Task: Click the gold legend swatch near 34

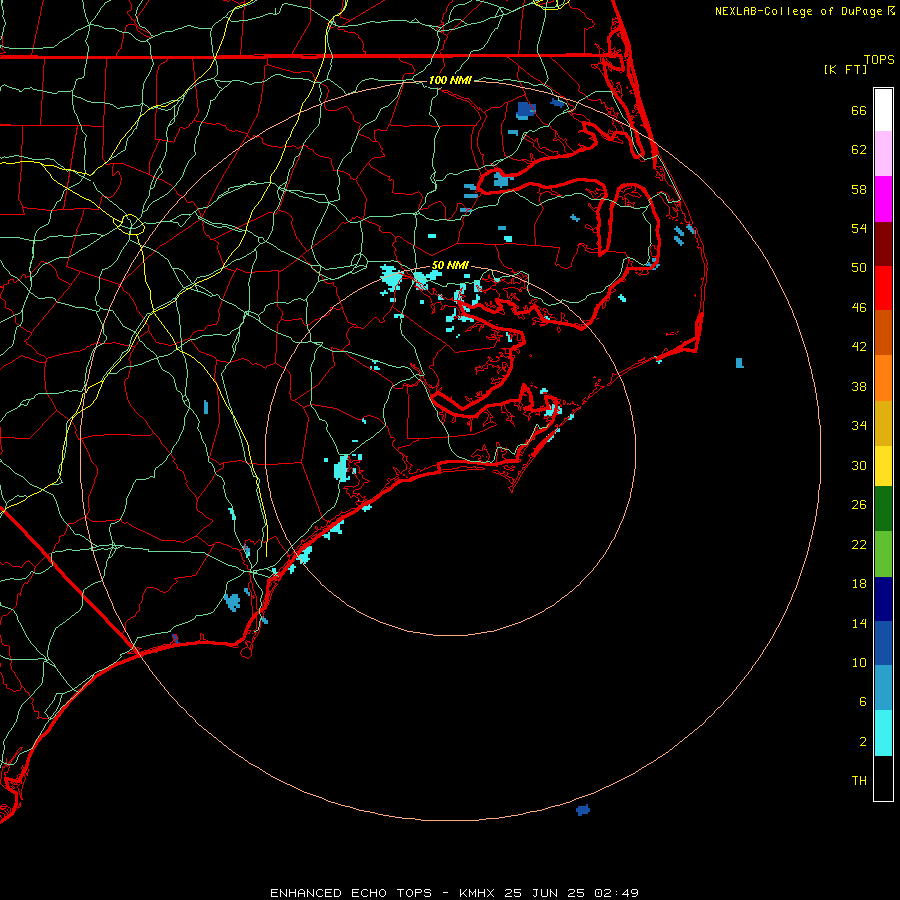Action: coord(883,423)
